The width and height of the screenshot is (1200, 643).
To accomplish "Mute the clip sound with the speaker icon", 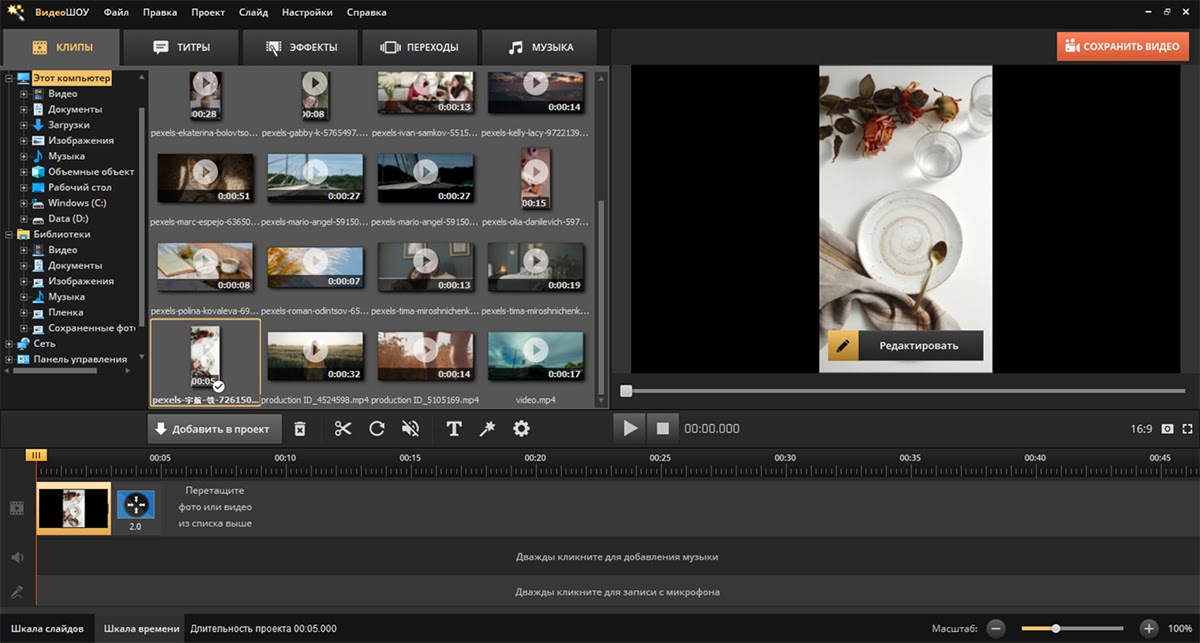I will [x=410, y=429].
